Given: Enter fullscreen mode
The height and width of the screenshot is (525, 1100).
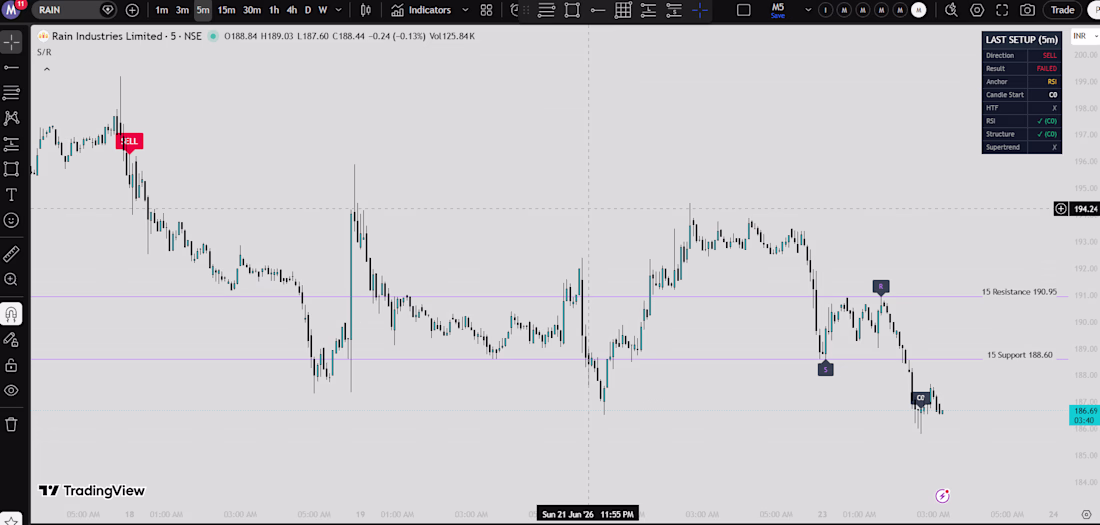Looking at the screenshot, I should [x=1002, y=10].
